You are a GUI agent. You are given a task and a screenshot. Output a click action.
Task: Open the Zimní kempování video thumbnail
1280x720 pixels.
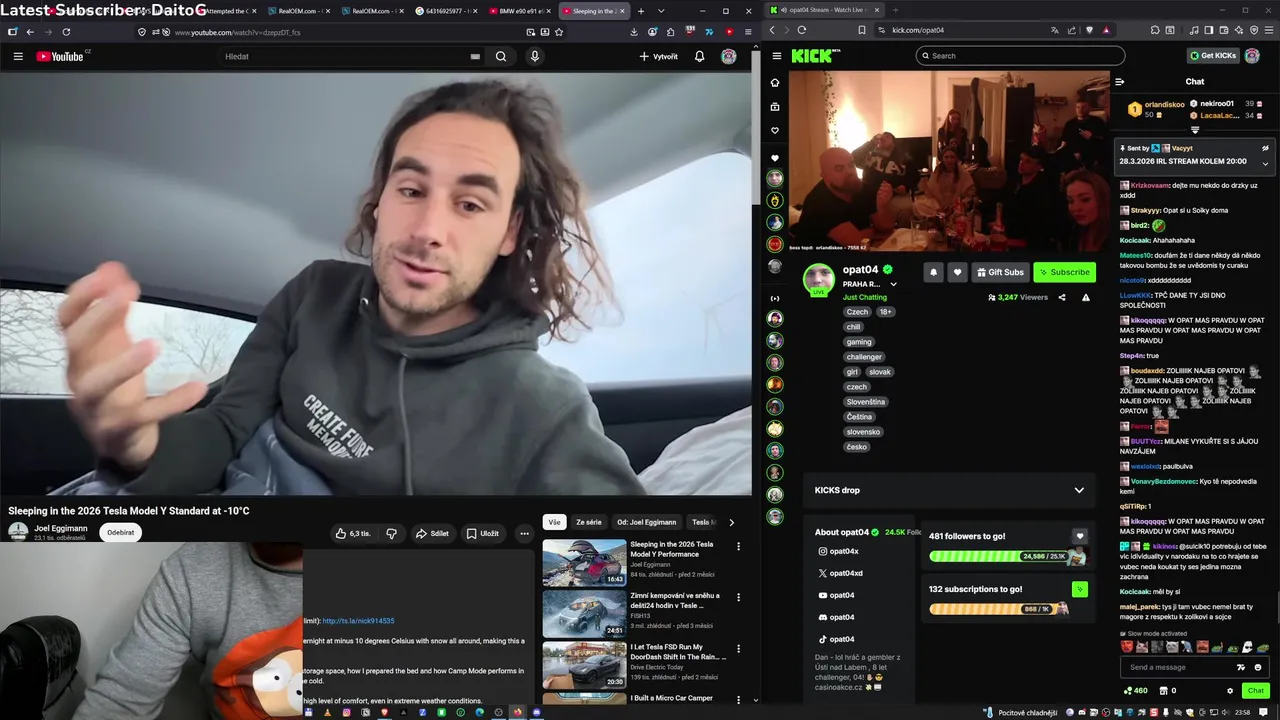[x=584, y=614]
